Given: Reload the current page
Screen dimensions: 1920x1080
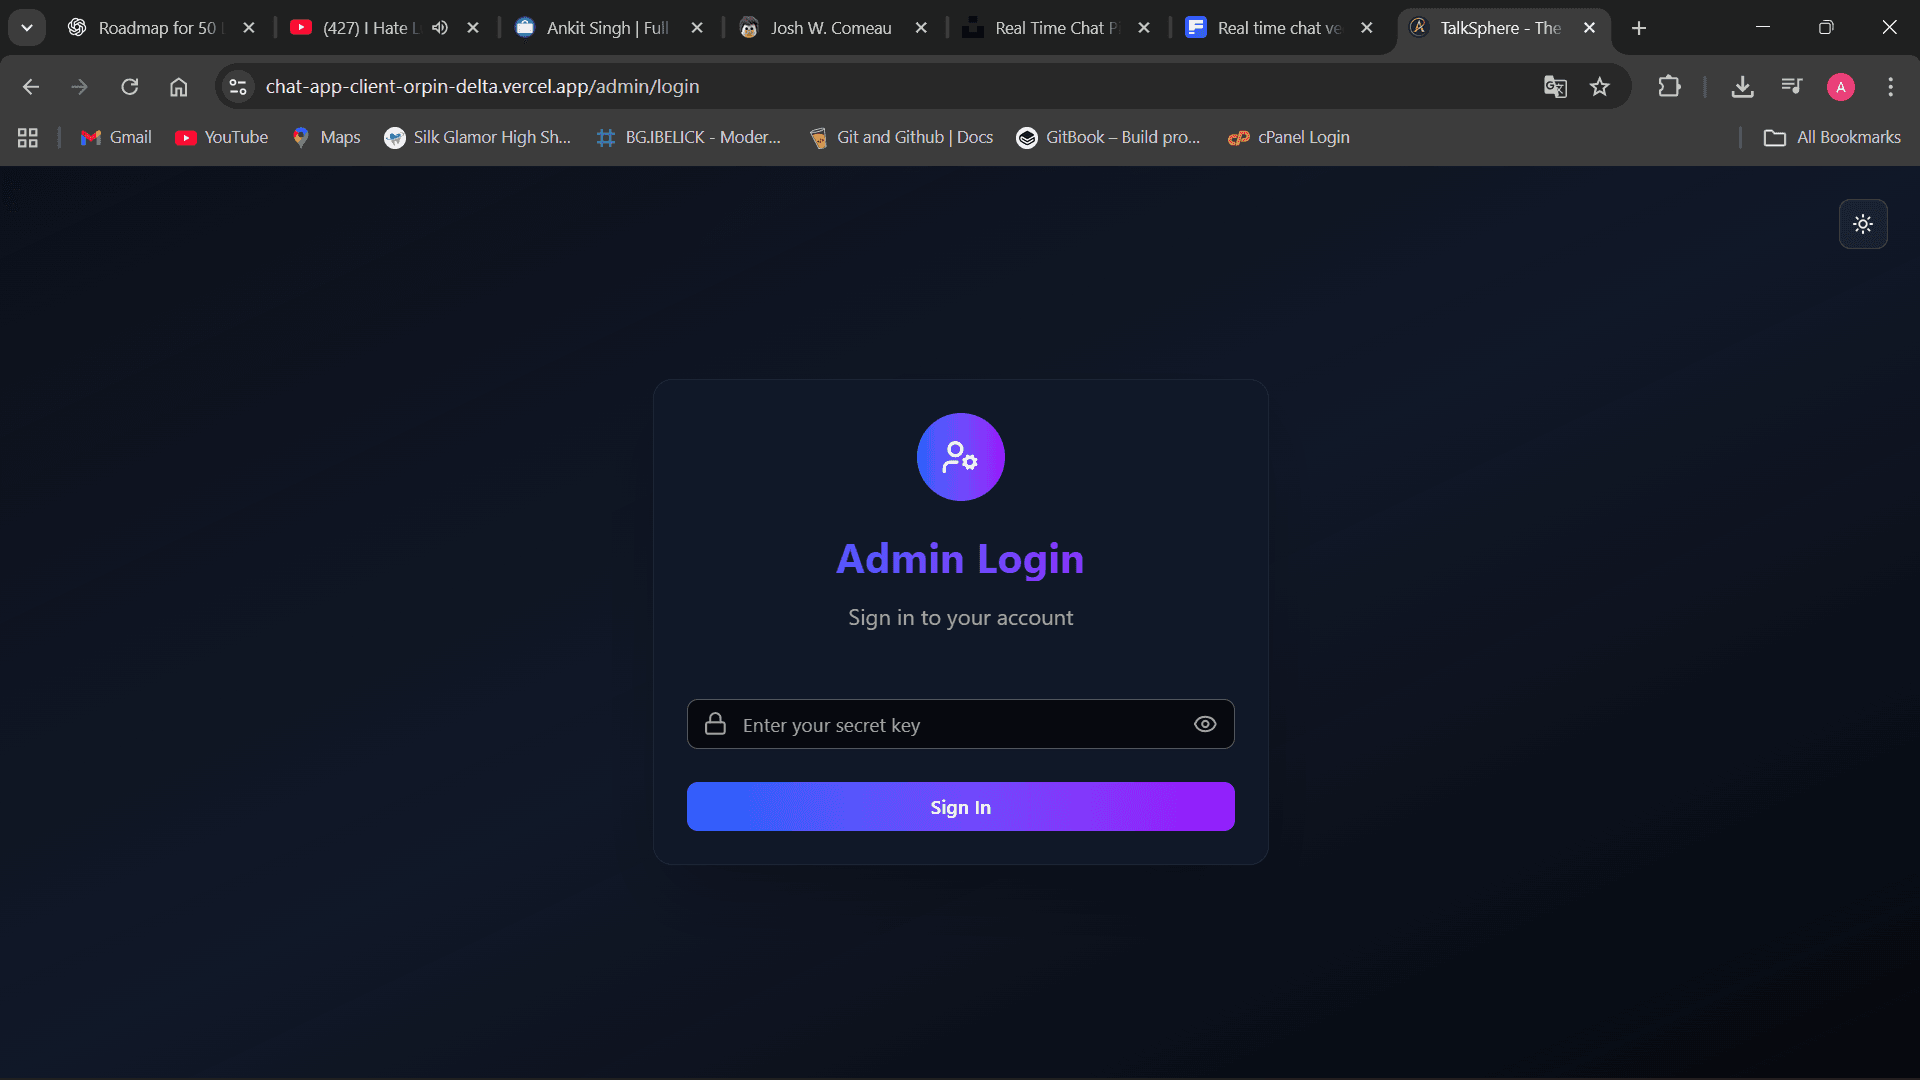Looking at the screenshot, I should coord(129,87).
